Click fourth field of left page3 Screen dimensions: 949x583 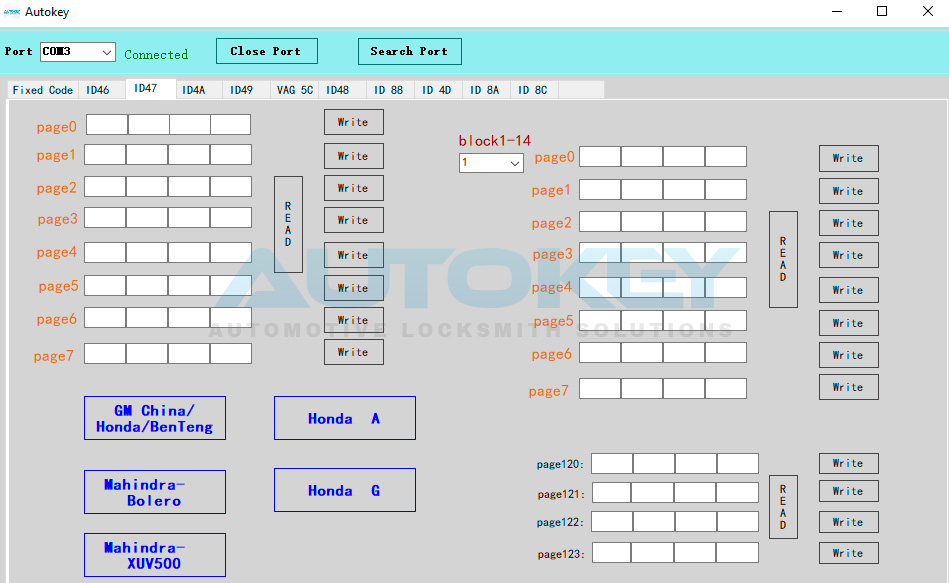[231, 217]
